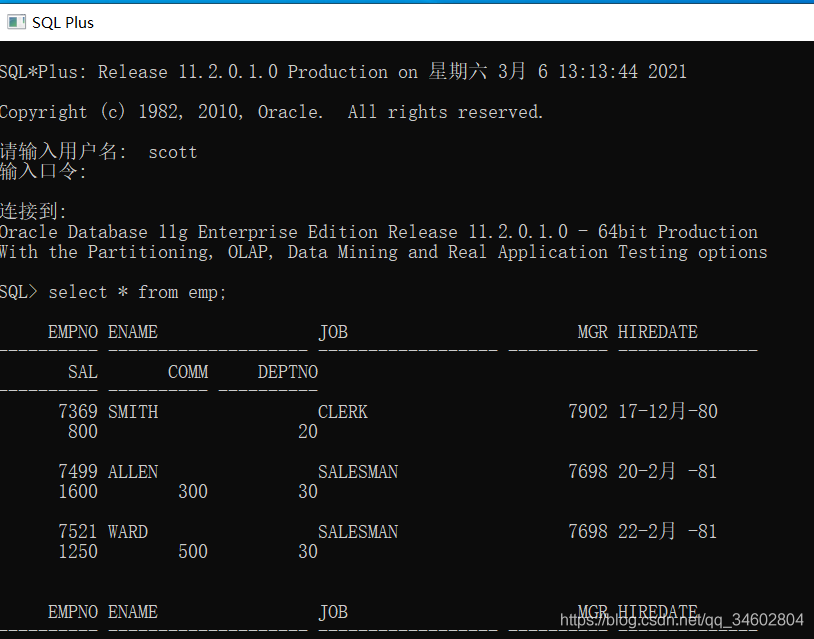
Task: Click manager number 7902
Action: pos(588,412)
